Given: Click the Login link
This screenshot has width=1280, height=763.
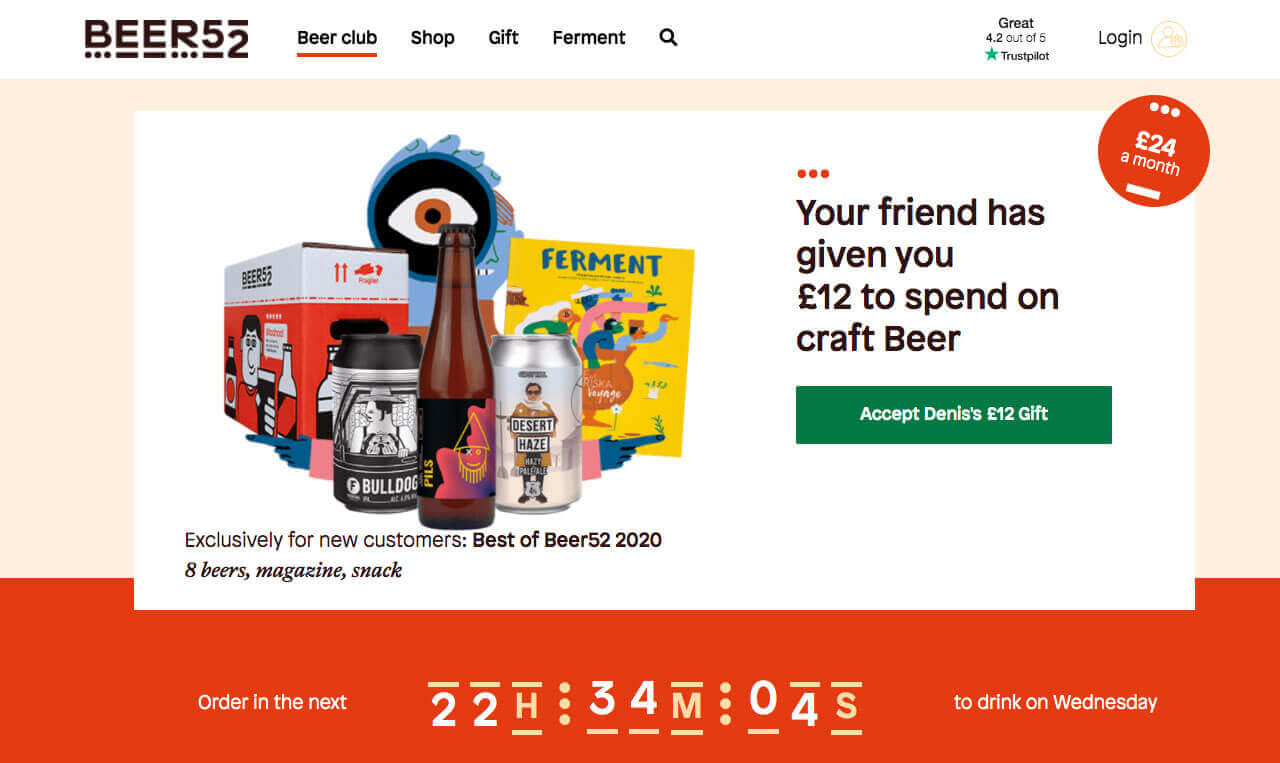Looking at the screenshot, I should (x=1120, y=38).
